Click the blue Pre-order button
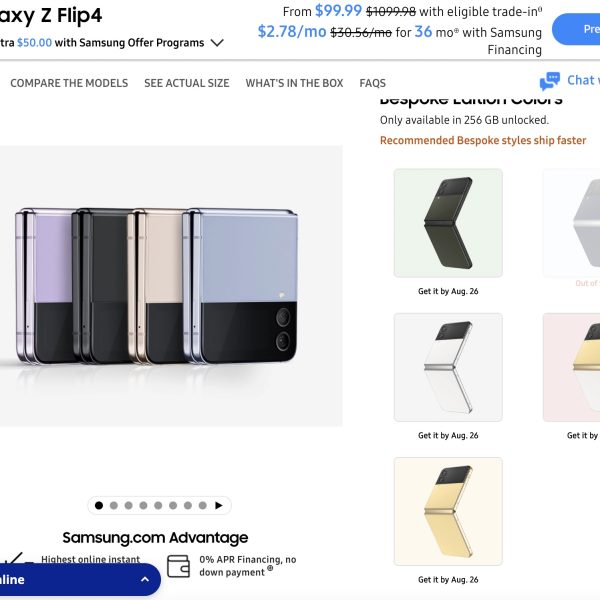 (577, 28)
